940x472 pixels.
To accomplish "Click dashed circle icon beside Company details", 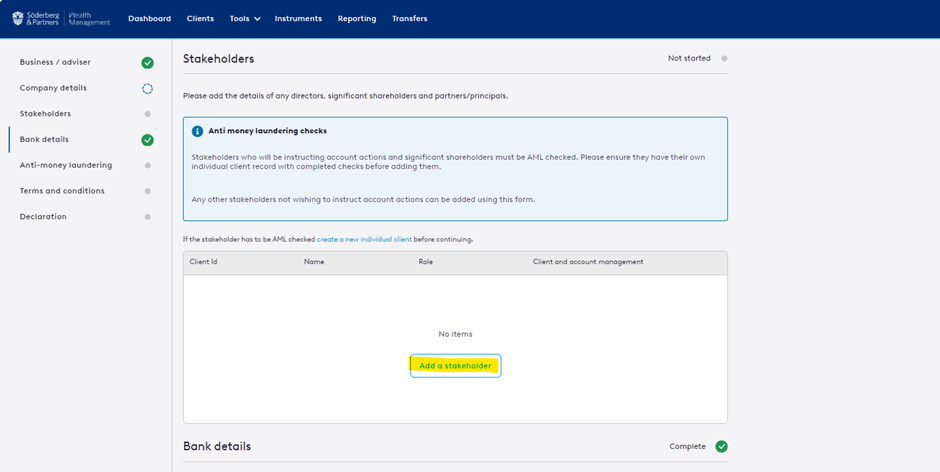I will pyautogui.click(x=147, y=88).
